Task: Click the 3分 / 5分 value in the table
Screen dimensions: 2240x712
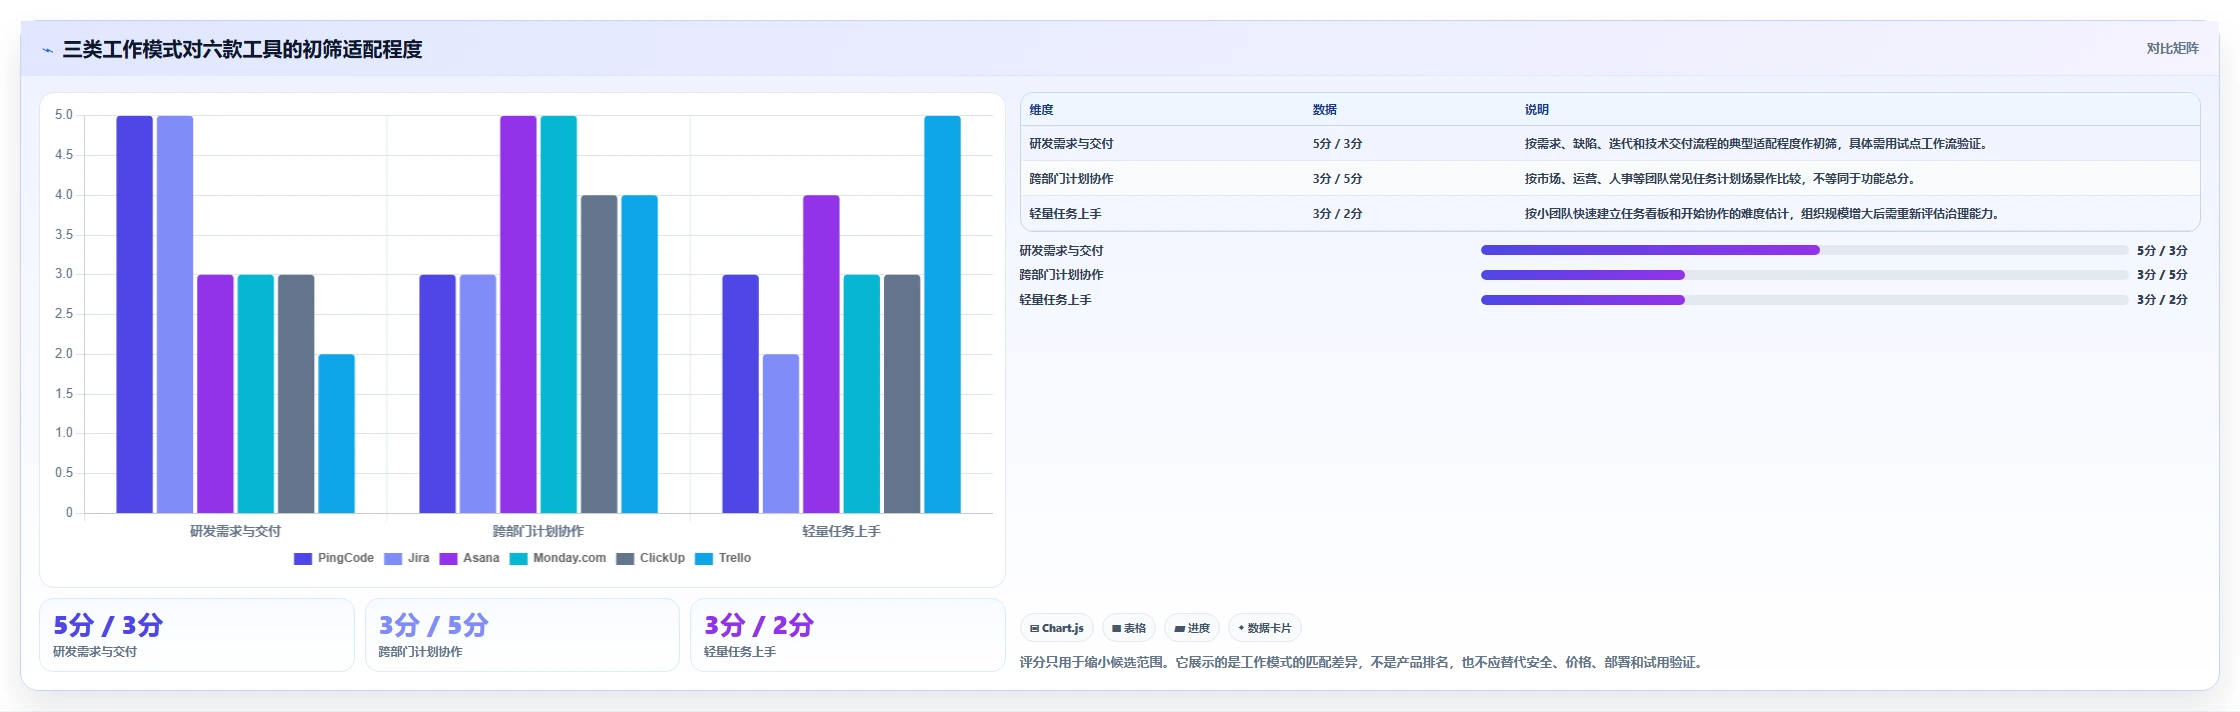Action: click(1337, 179)
